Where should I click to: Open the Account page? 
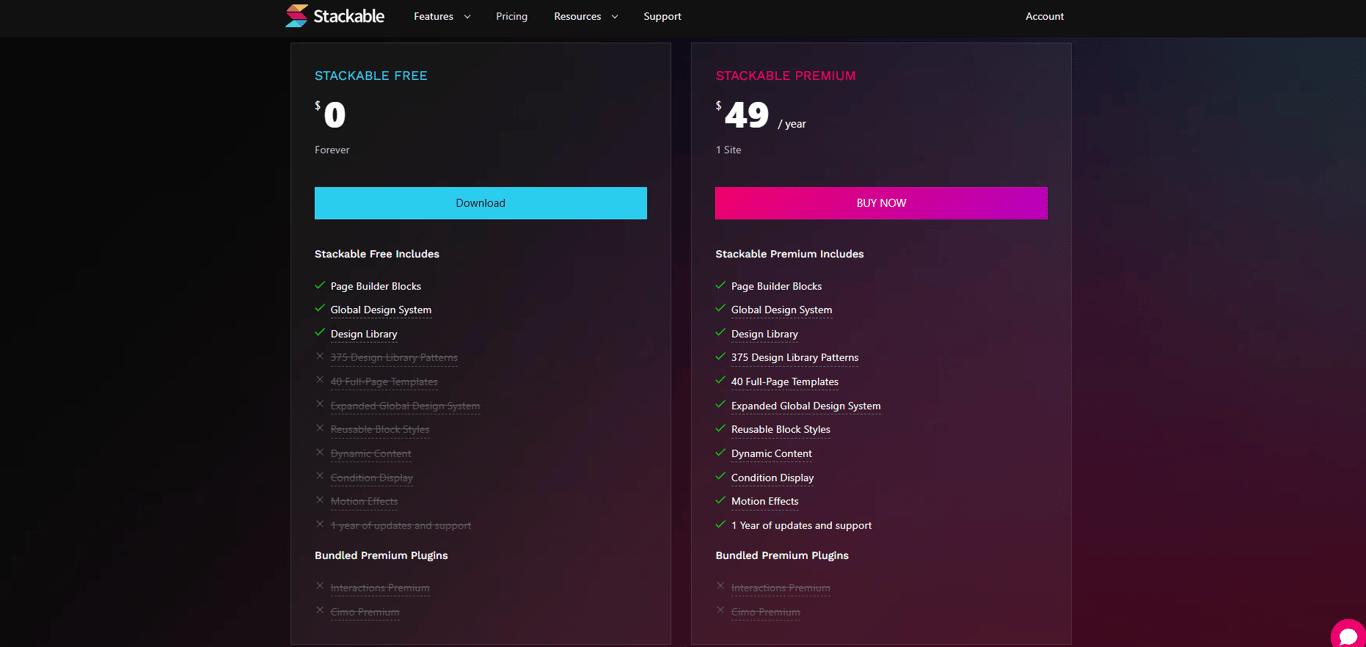point(1044,17)
